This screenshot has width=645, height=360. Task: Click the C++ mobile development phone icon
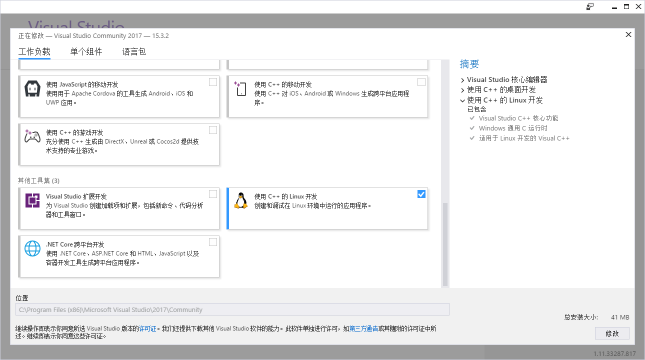pos(241,88)
